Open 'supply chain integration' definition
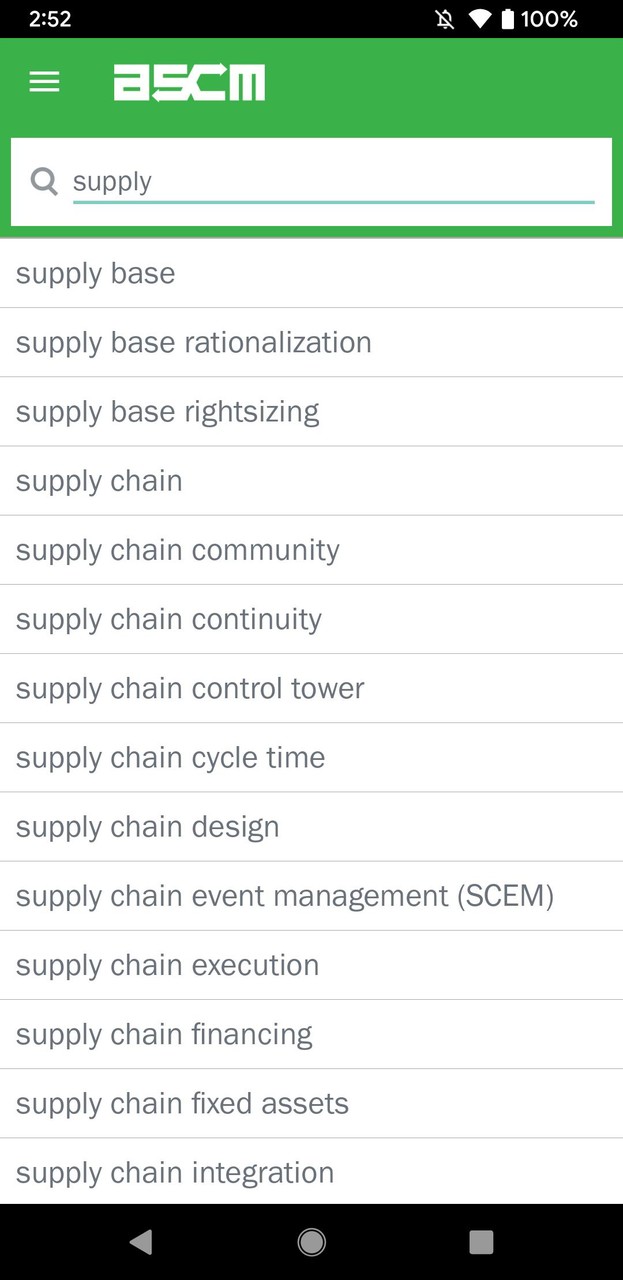This screenshot has width=623, height=1280. [x=175, y=1172]
